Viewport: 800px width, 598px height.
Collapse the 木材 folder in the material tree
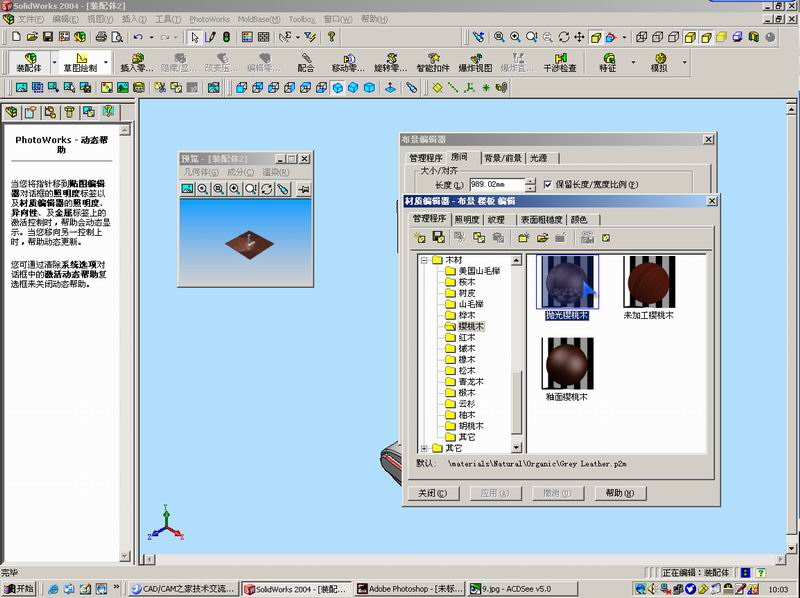pos(424,260)
